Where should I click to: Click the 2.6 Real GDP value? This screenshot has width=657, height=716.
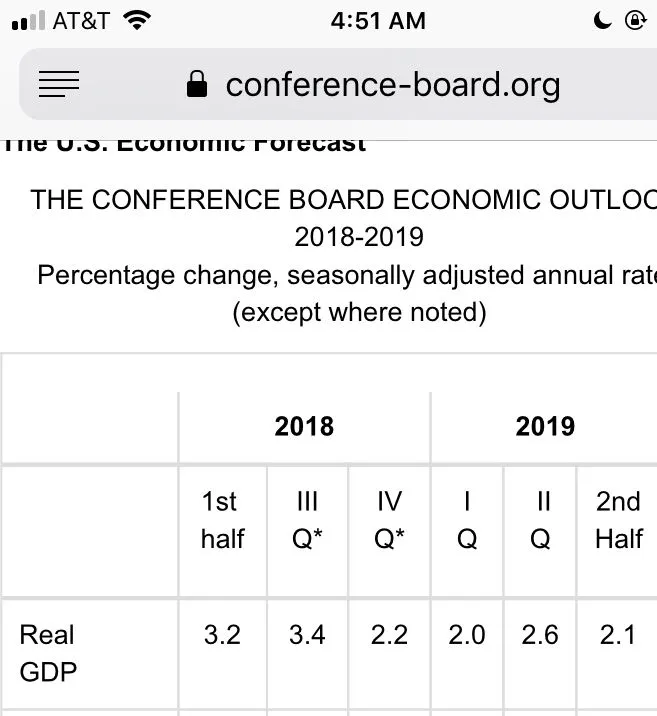(540, 635)
